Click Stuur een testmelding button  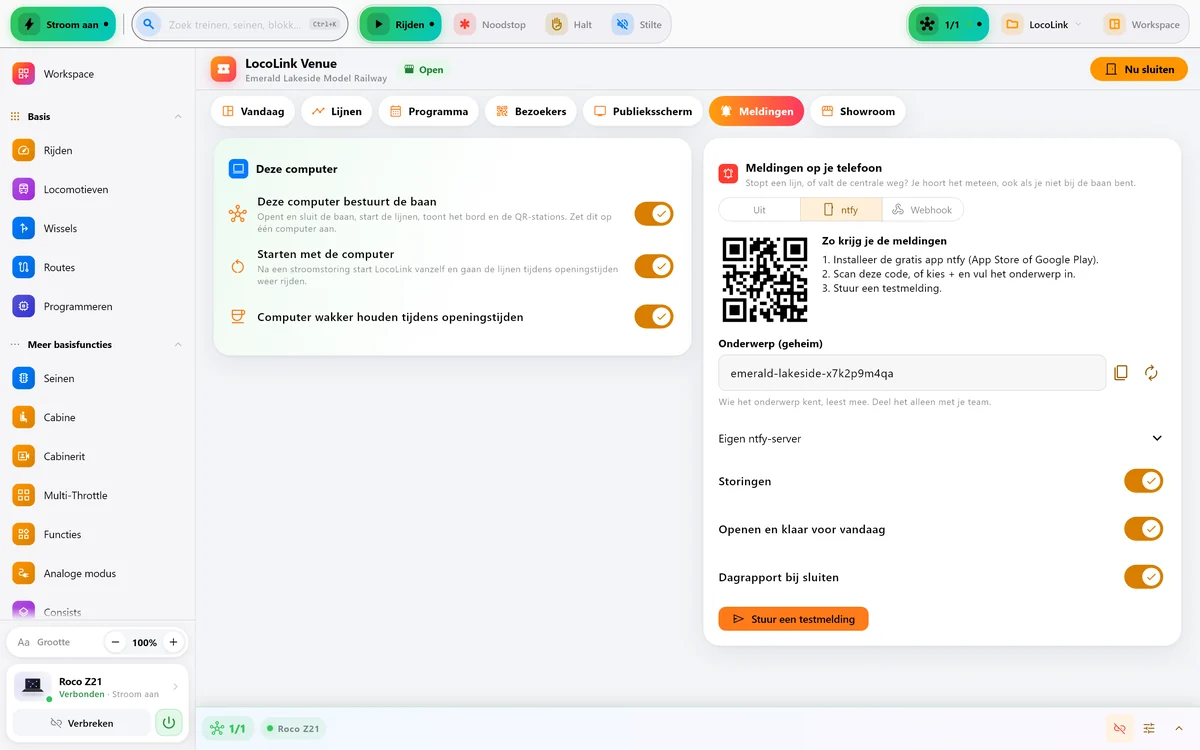794,619
